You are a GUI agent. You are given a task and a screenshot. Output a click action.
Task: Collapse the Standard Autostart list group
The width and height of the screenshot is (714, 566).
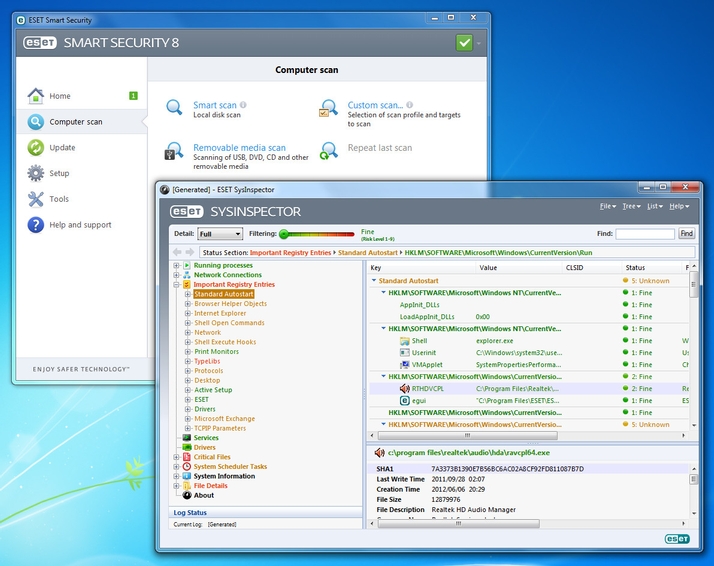coord(374,280)
